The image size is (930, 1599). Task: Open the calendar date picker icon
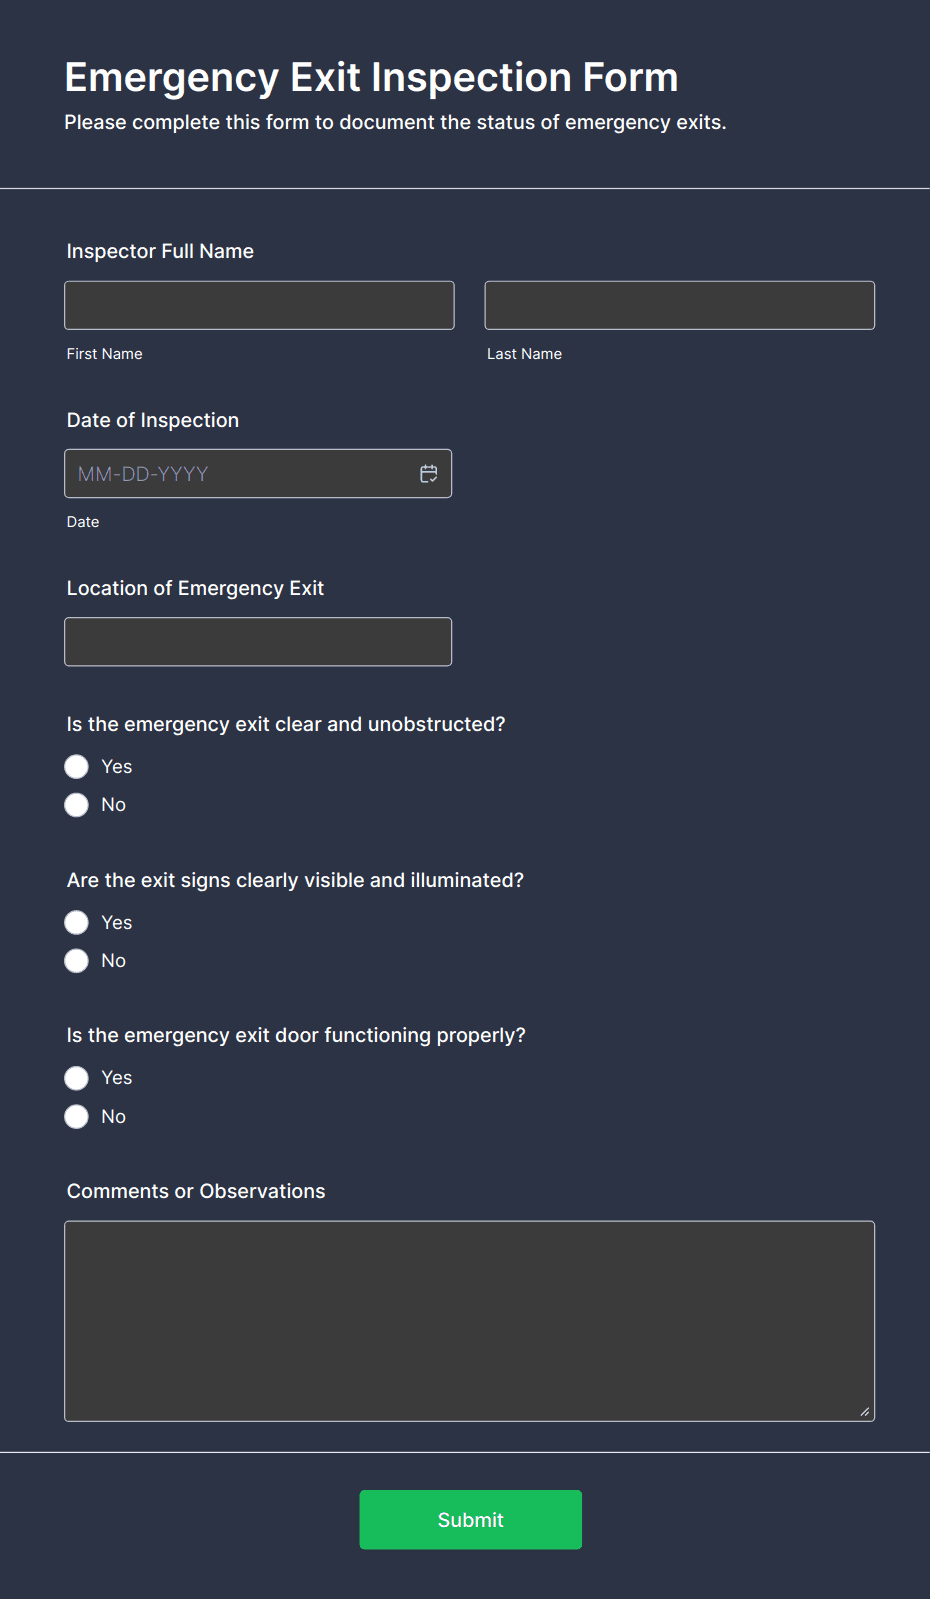tap(428, 474)
